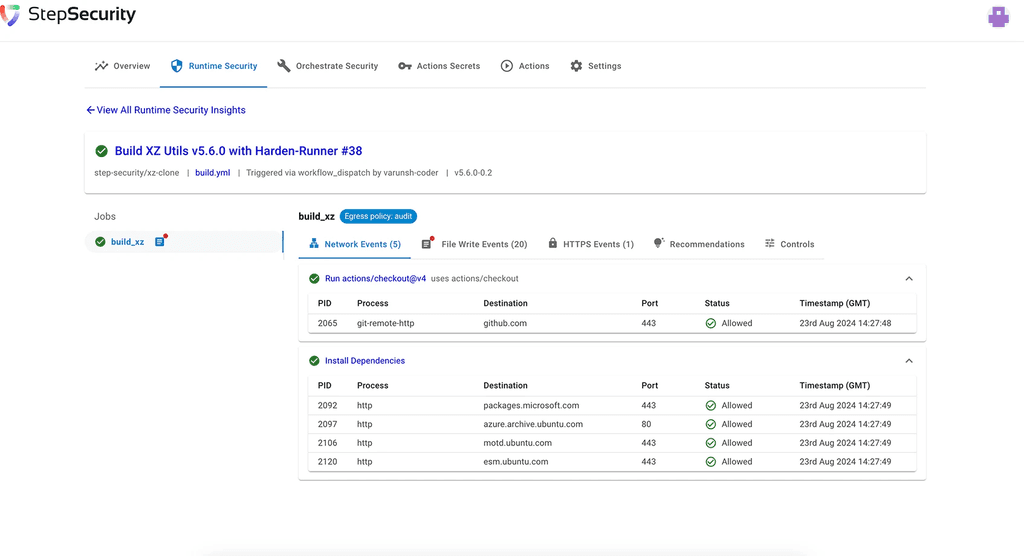Switch to HTTPS Events (1) tab
The width and height of the screenshot is (1024, 556).
(x=591, y=244)
